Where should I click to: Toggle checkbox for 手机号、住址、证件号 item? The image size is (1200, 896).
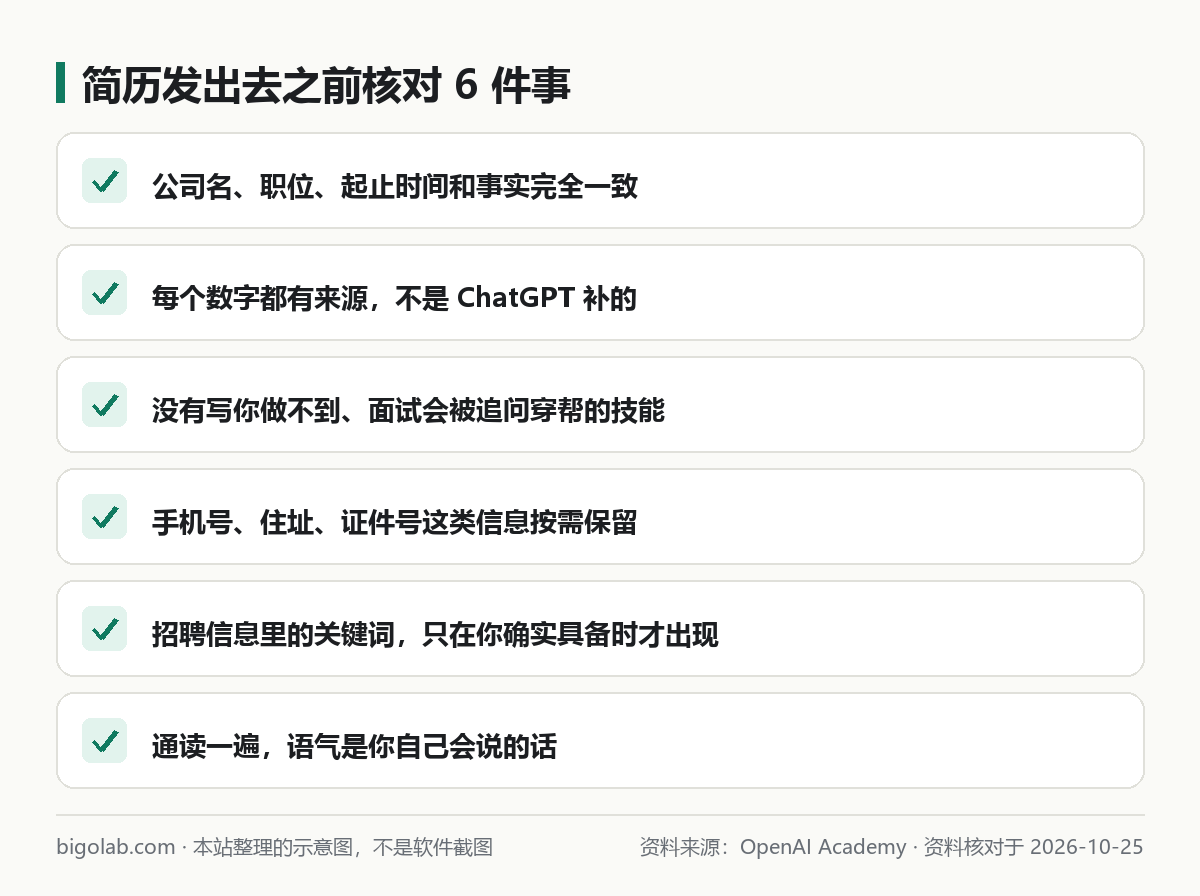tap(104, 517)
